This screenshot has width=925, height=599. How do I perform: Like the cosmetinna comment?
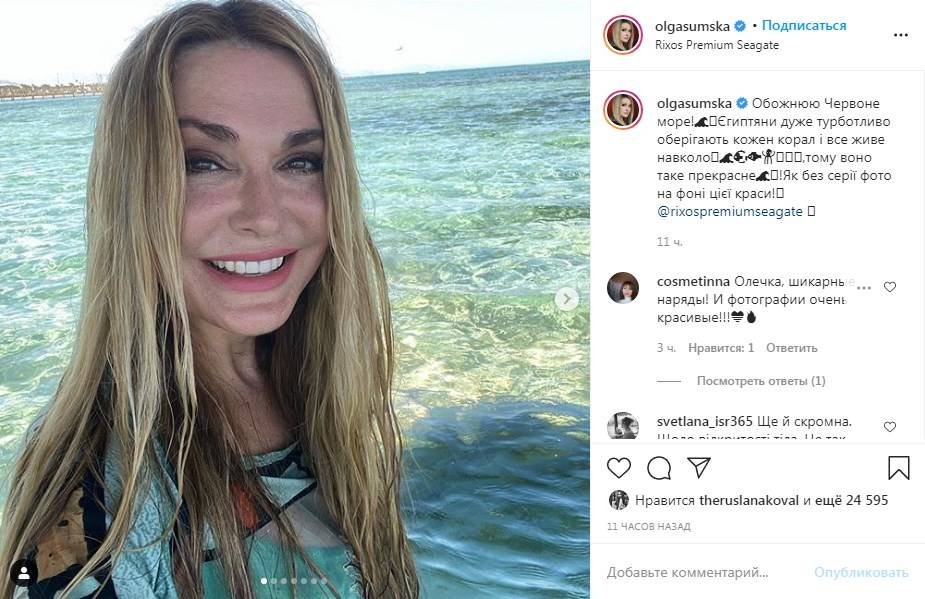(890, 287)
